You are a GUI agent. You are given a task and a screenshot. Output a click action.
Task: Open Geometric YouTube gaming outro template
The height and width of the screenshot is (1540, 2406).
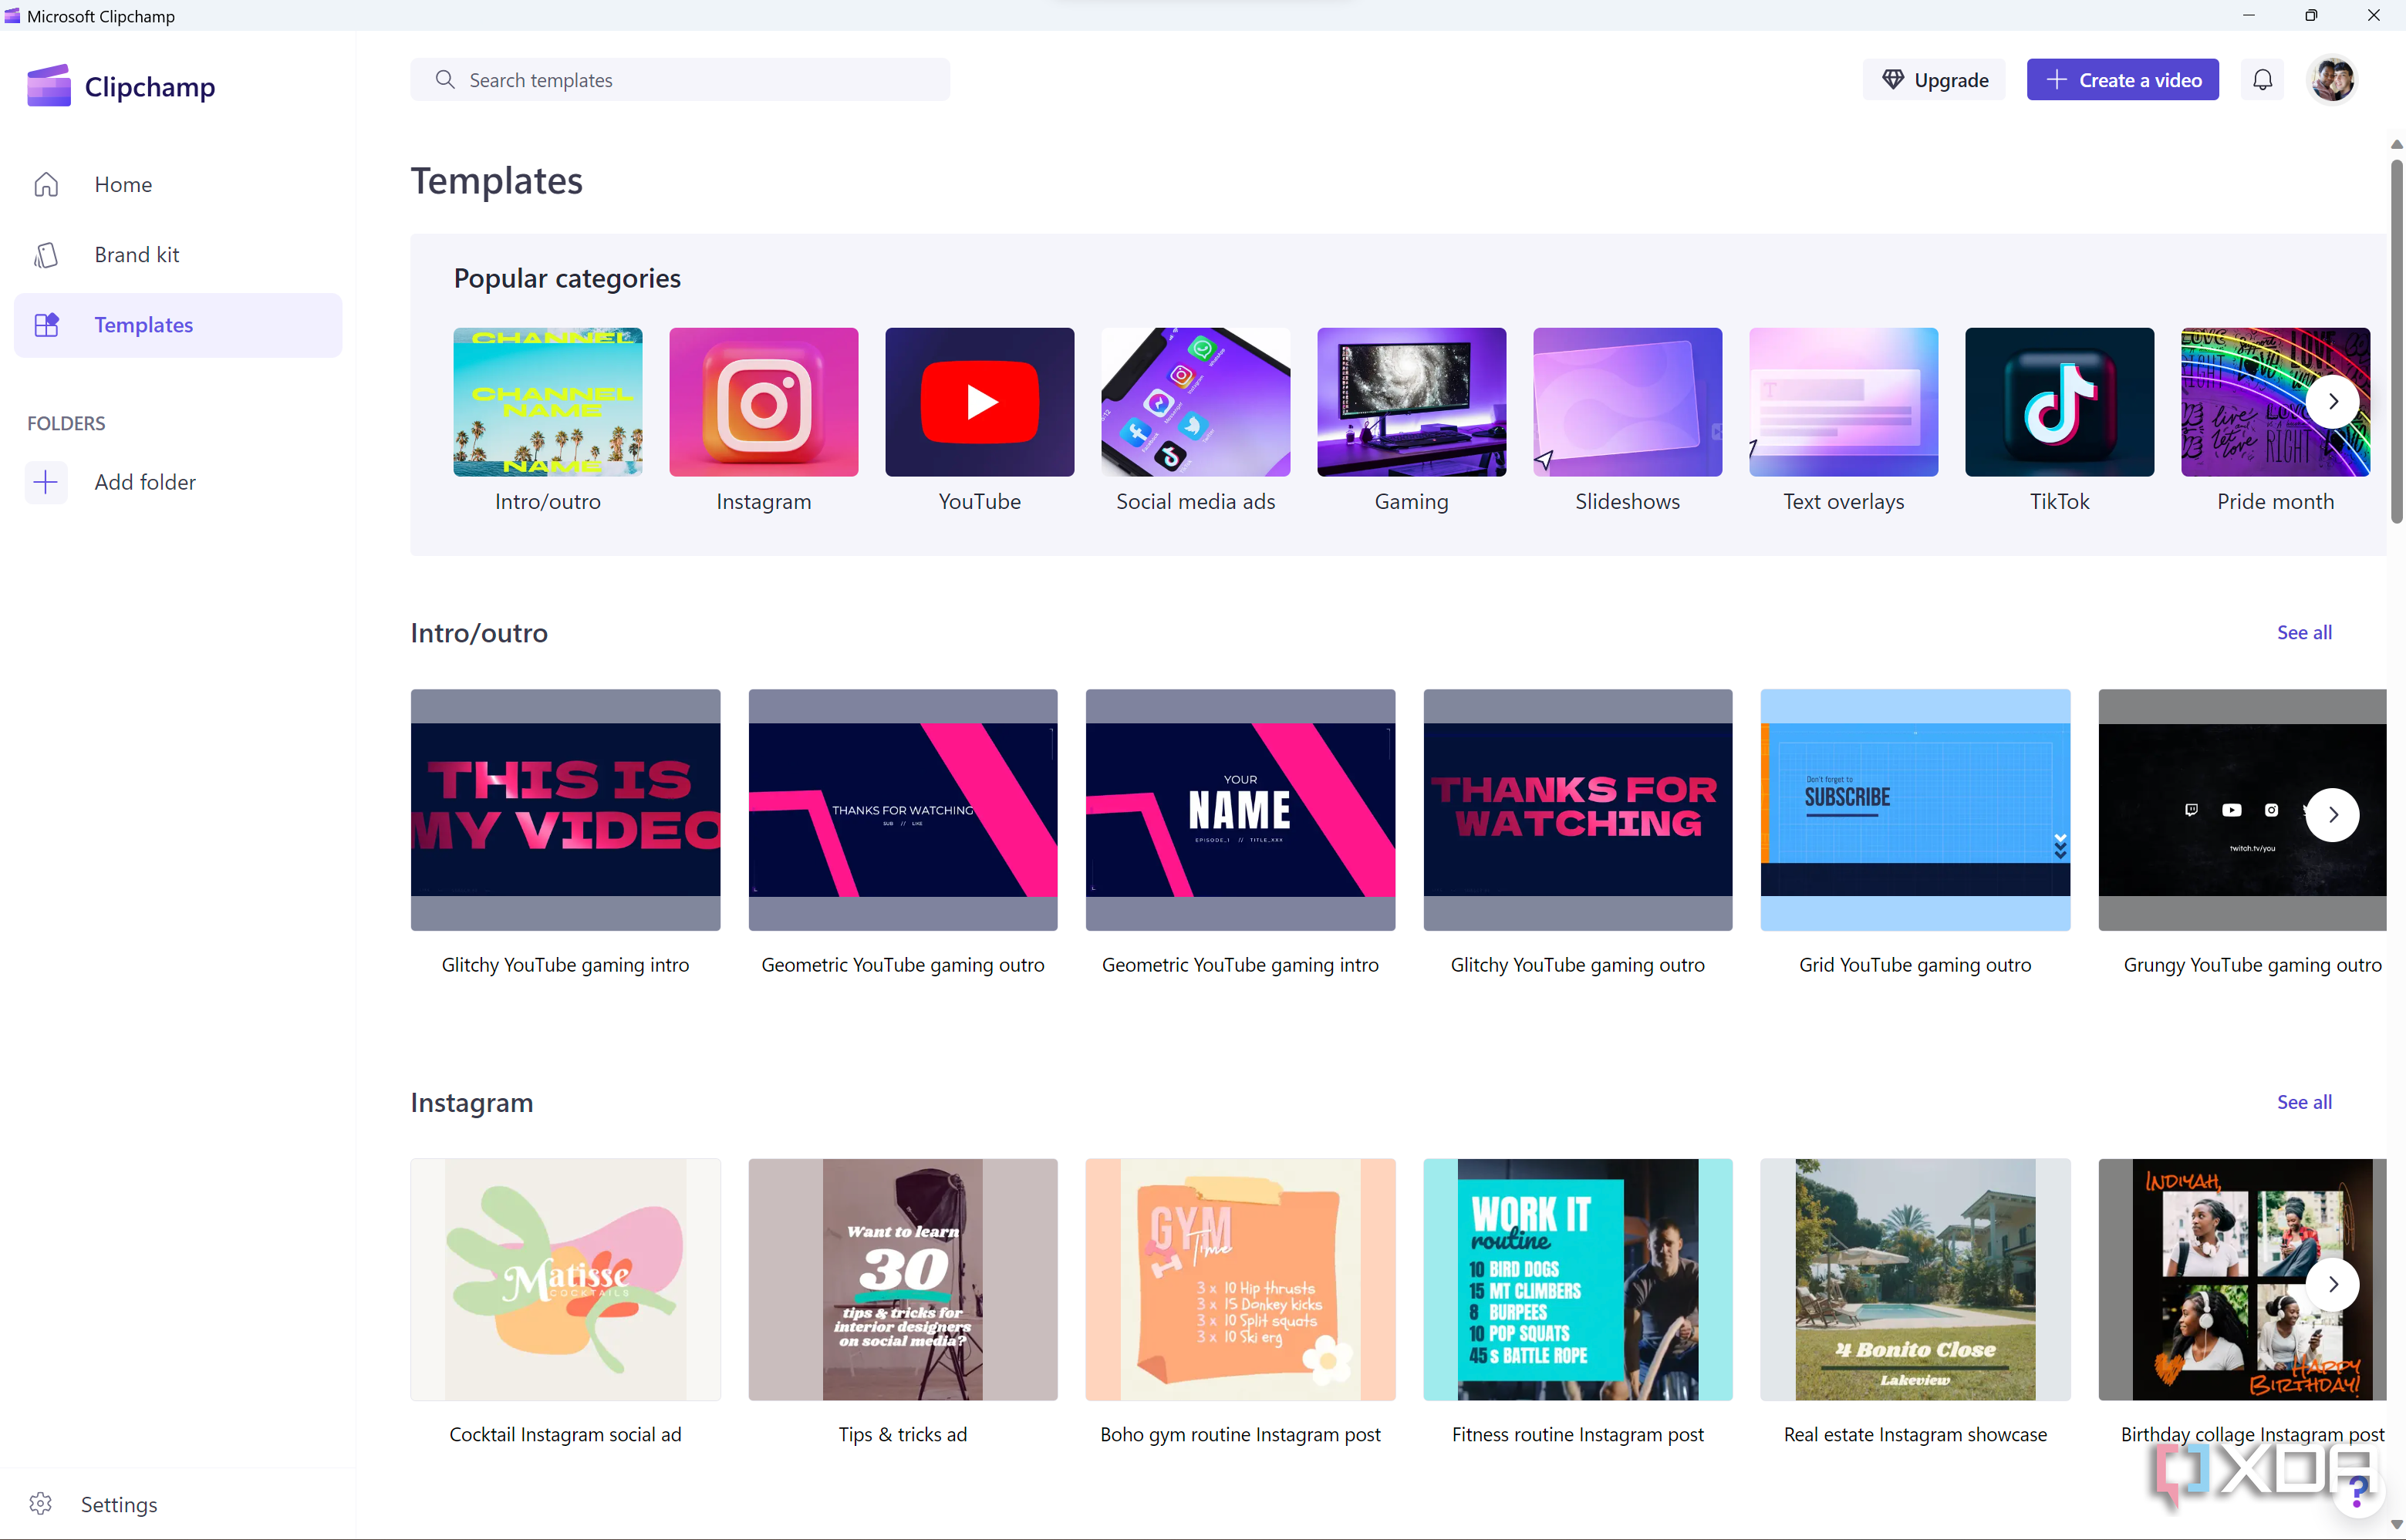pos(902,810)
